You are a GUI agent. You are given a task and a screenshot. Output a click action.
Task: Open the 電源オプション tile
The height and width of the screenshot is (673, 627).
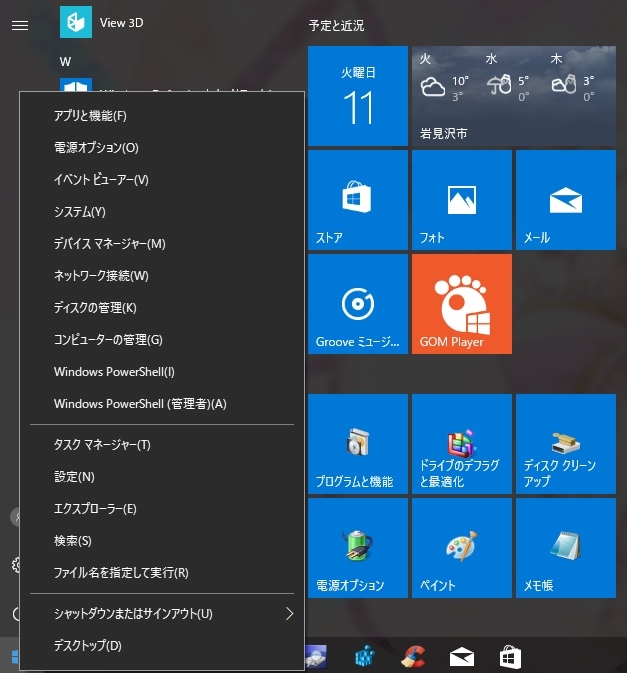coord(357,548)
